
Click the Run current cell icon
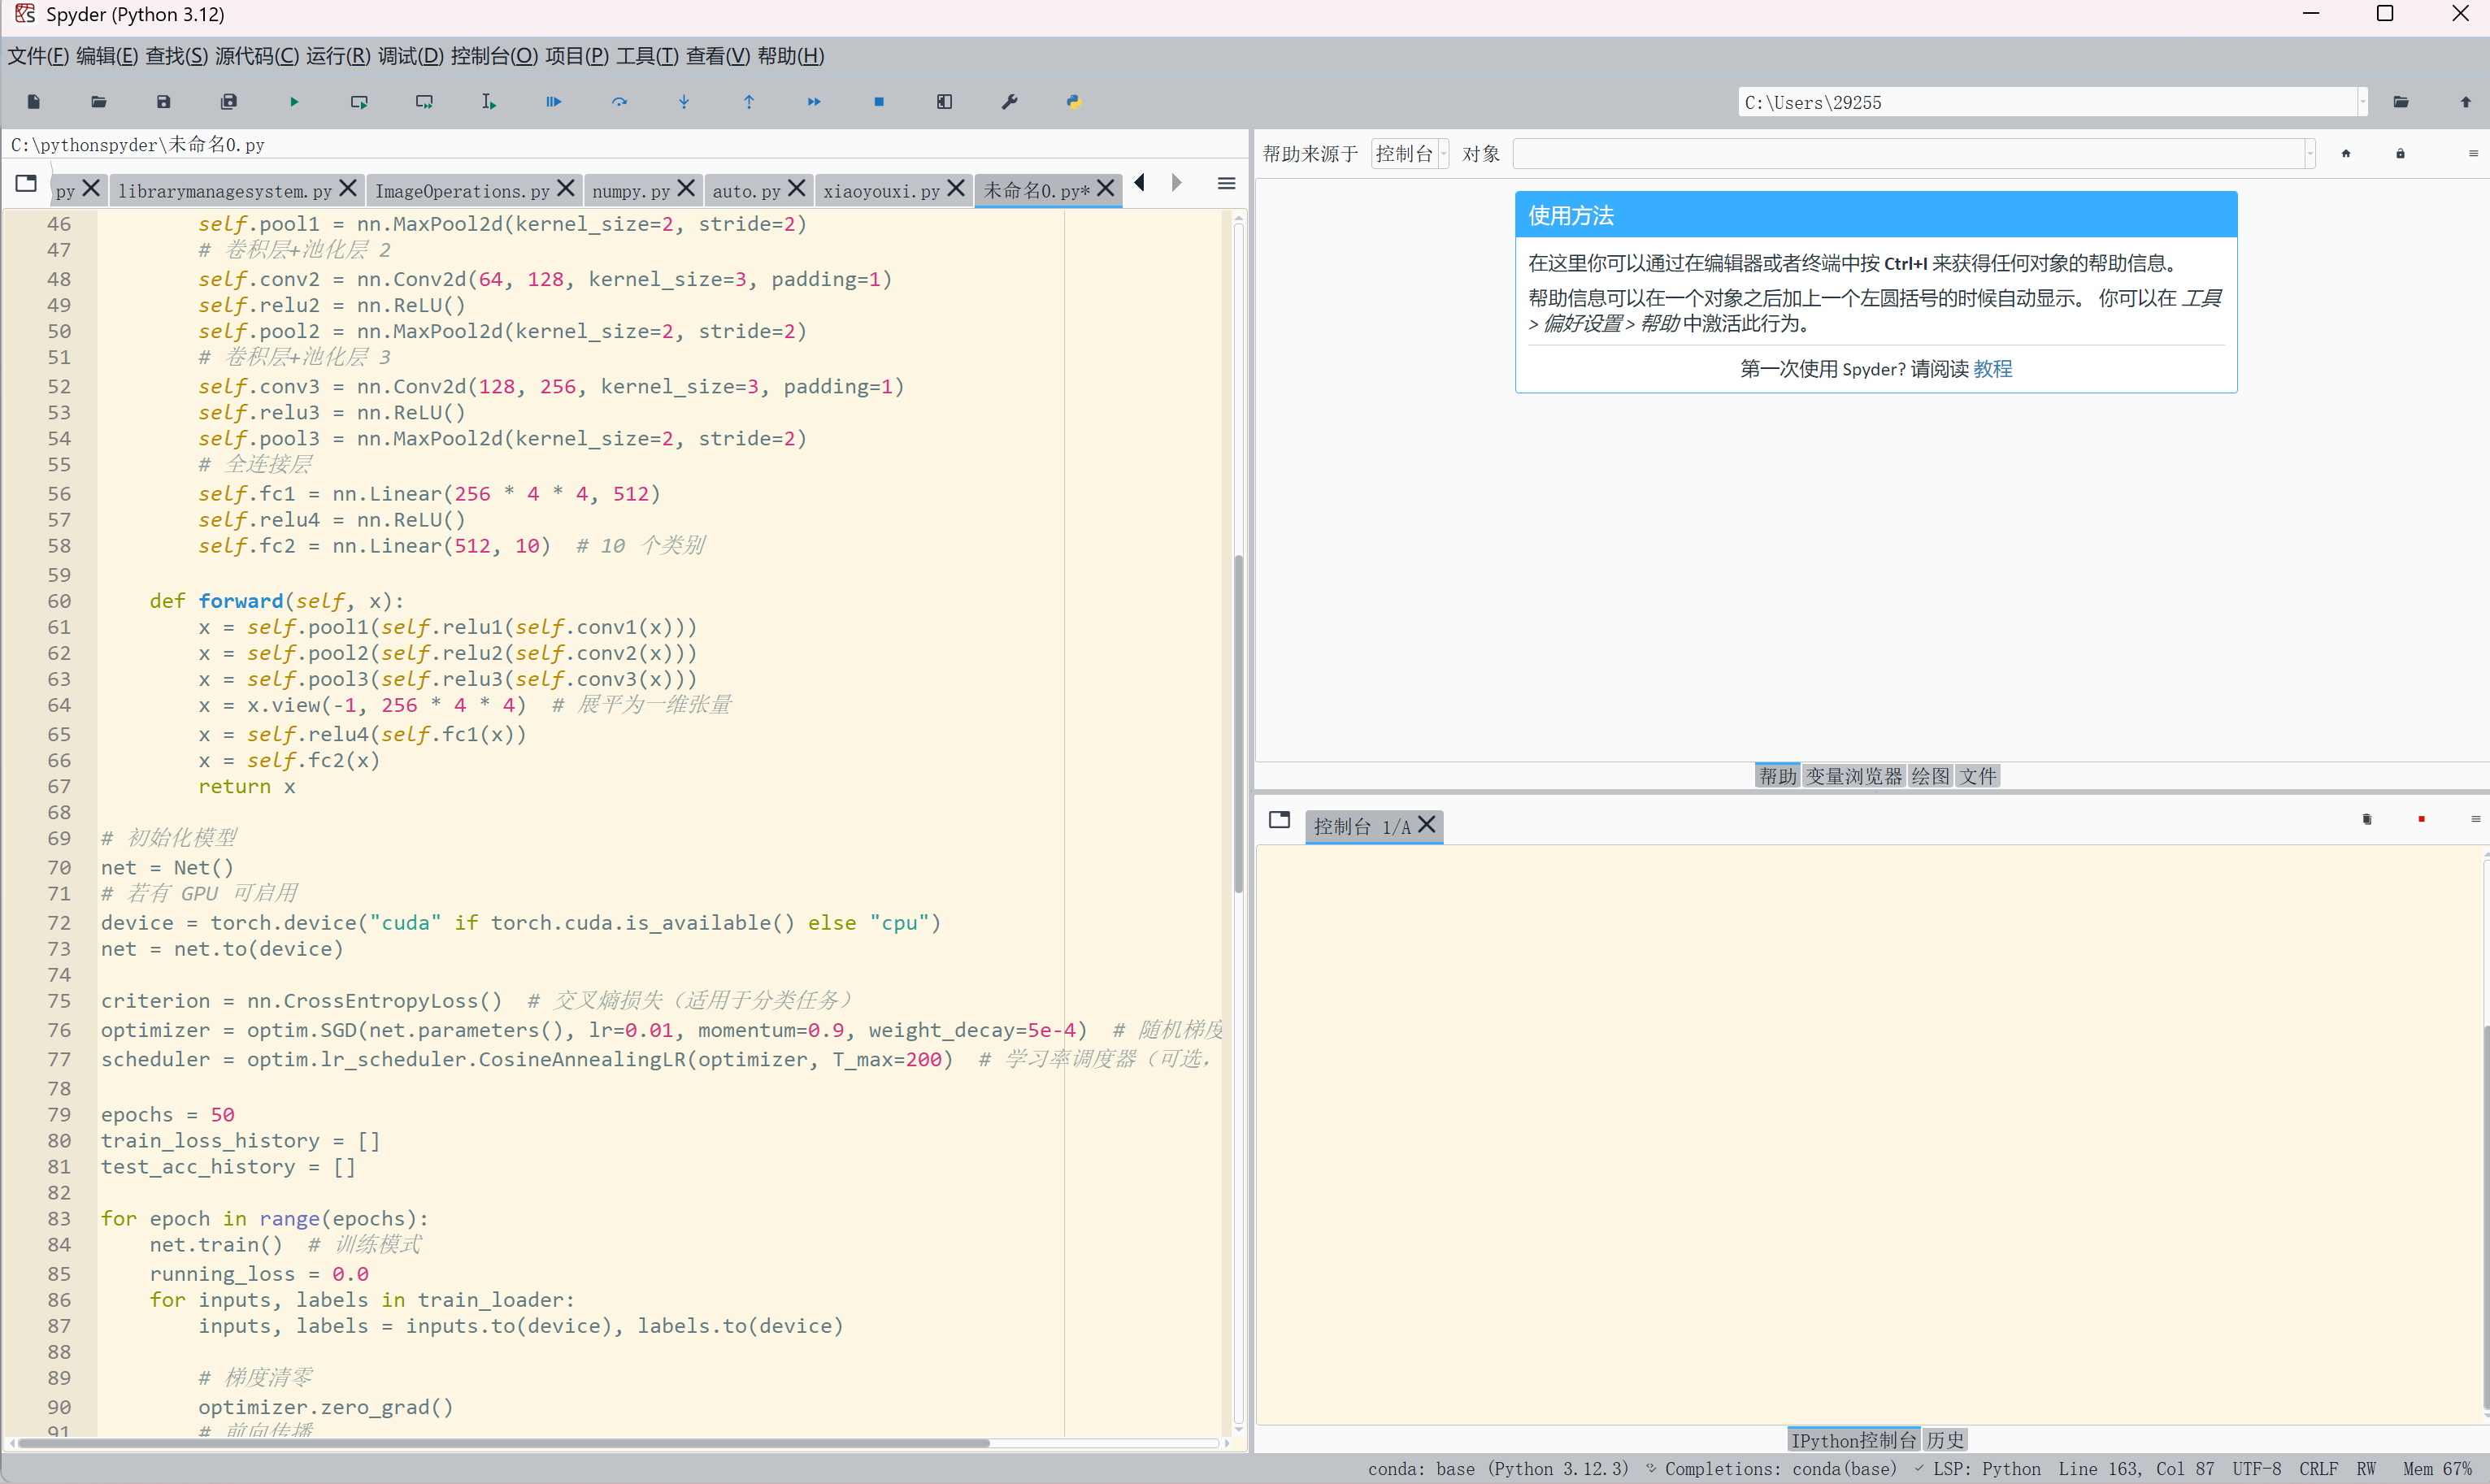tap(359, 102)
